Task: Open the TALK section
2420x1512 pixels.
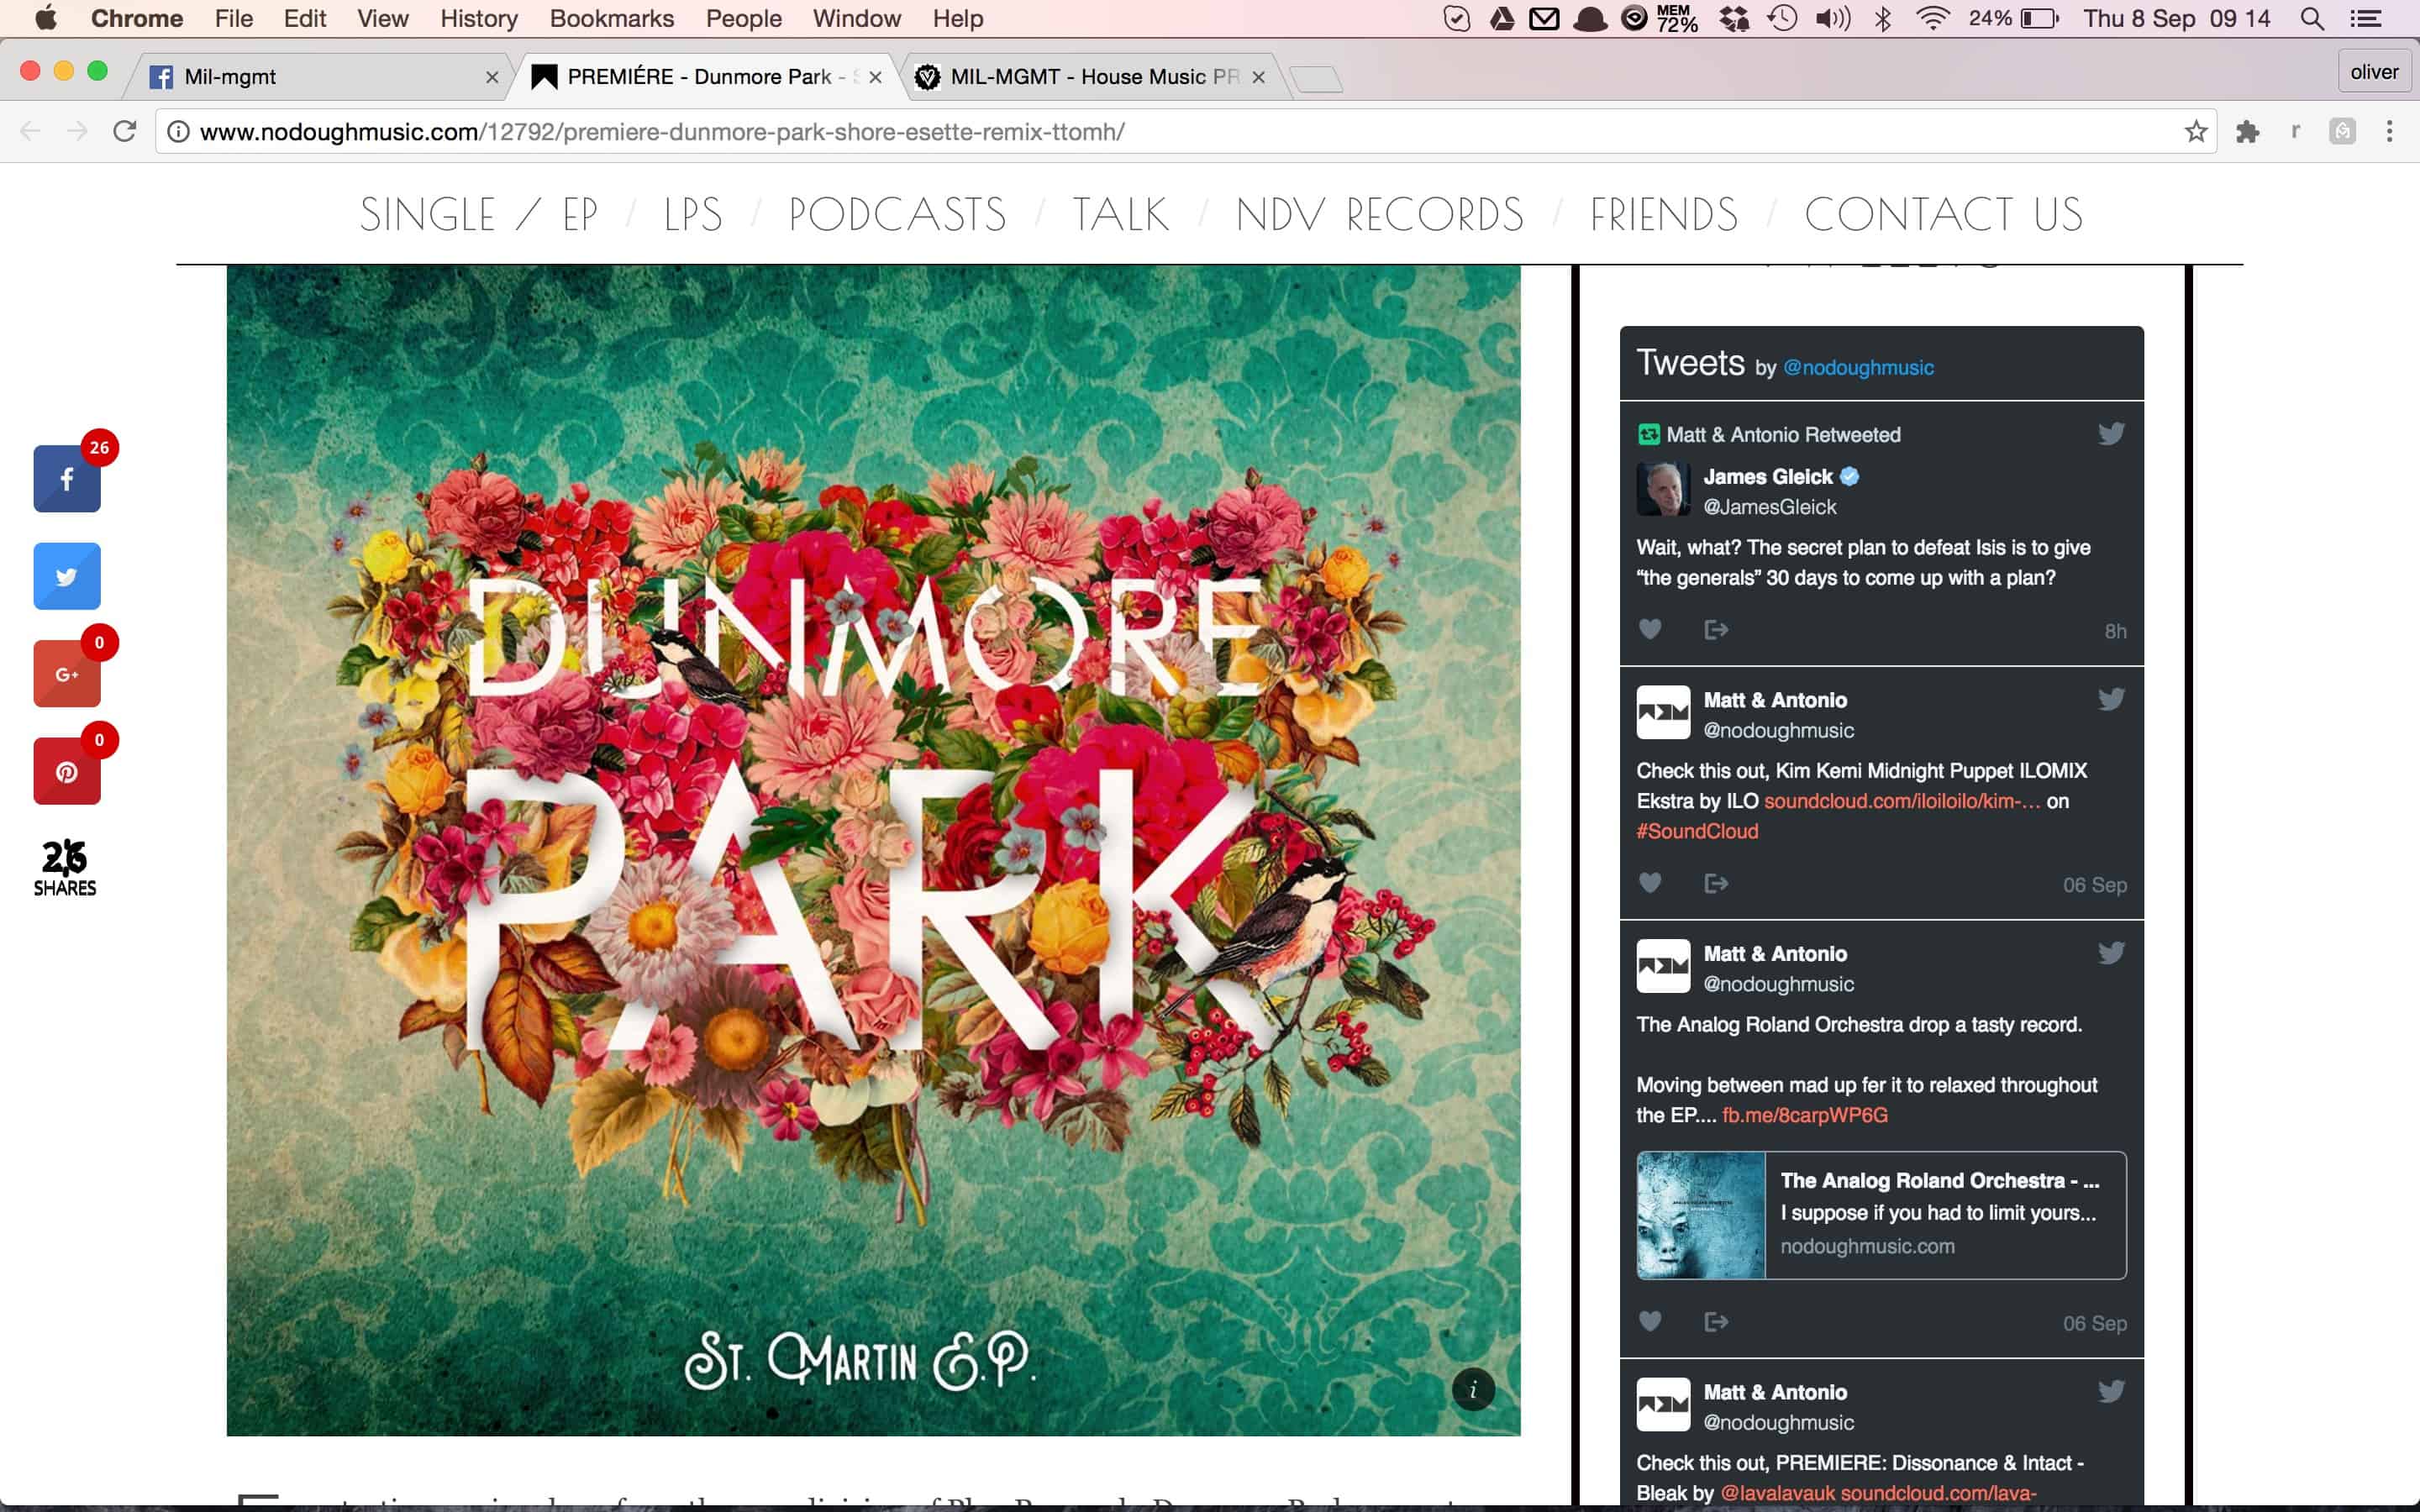Action: pyautogui.click(x=1121, y=214)
